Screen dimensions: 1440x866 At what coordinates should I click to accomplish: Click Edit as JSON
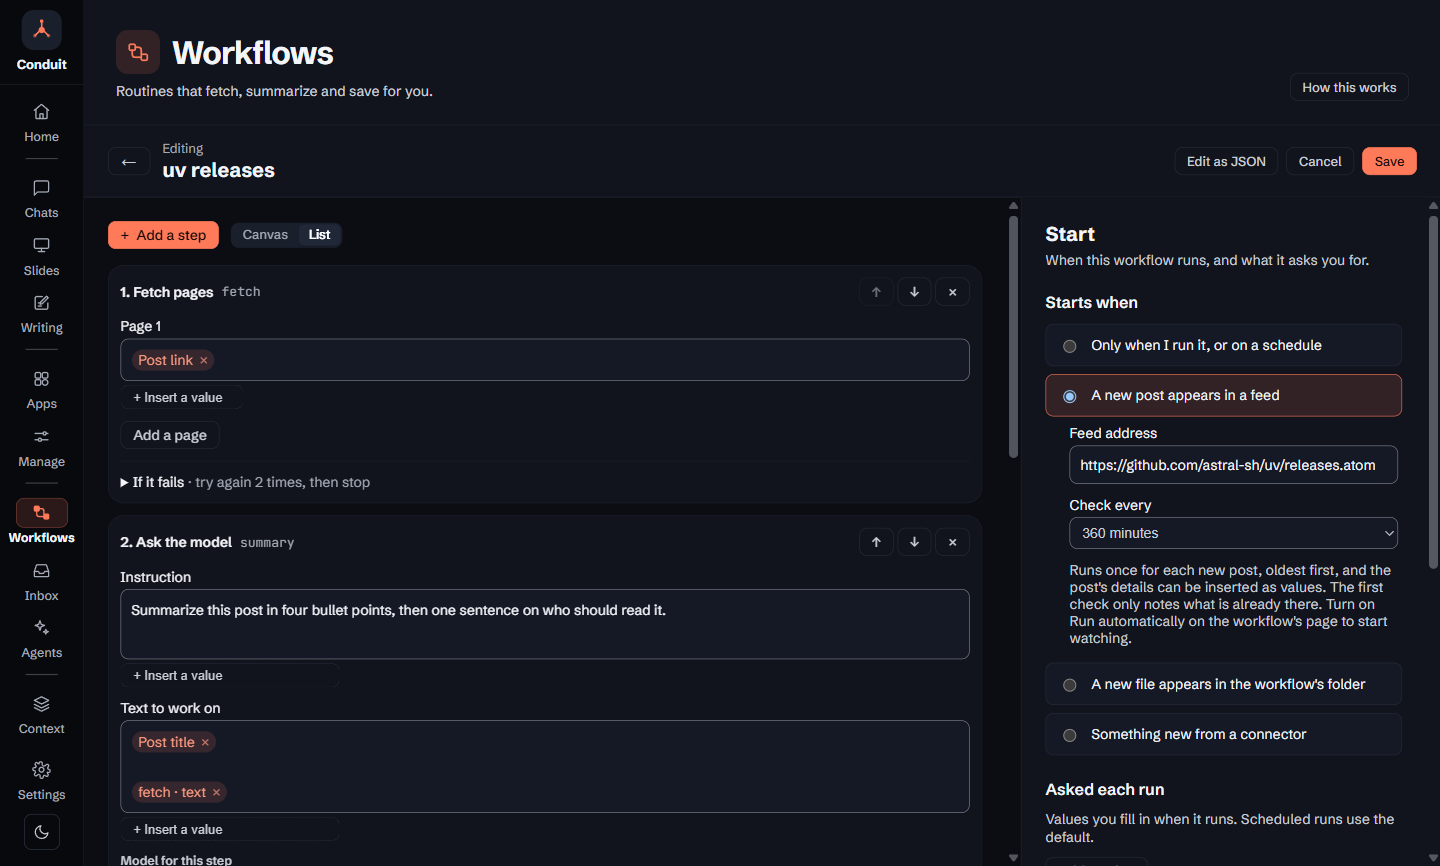1226,162
